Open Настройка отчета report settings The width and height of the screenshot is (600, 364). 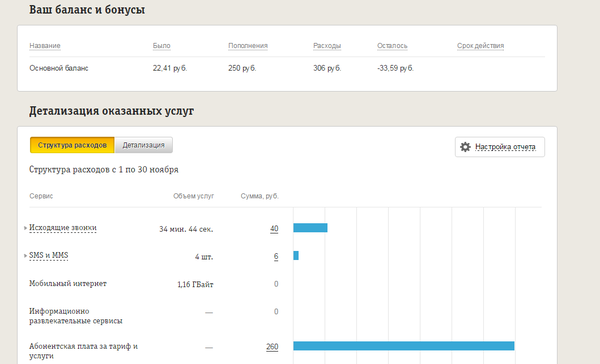[x=500, y=147]
